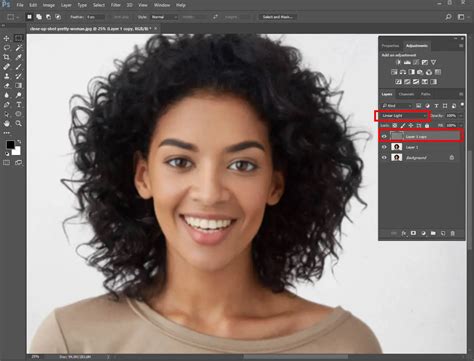Select the Horizontal Type tool

pos(19,104)
